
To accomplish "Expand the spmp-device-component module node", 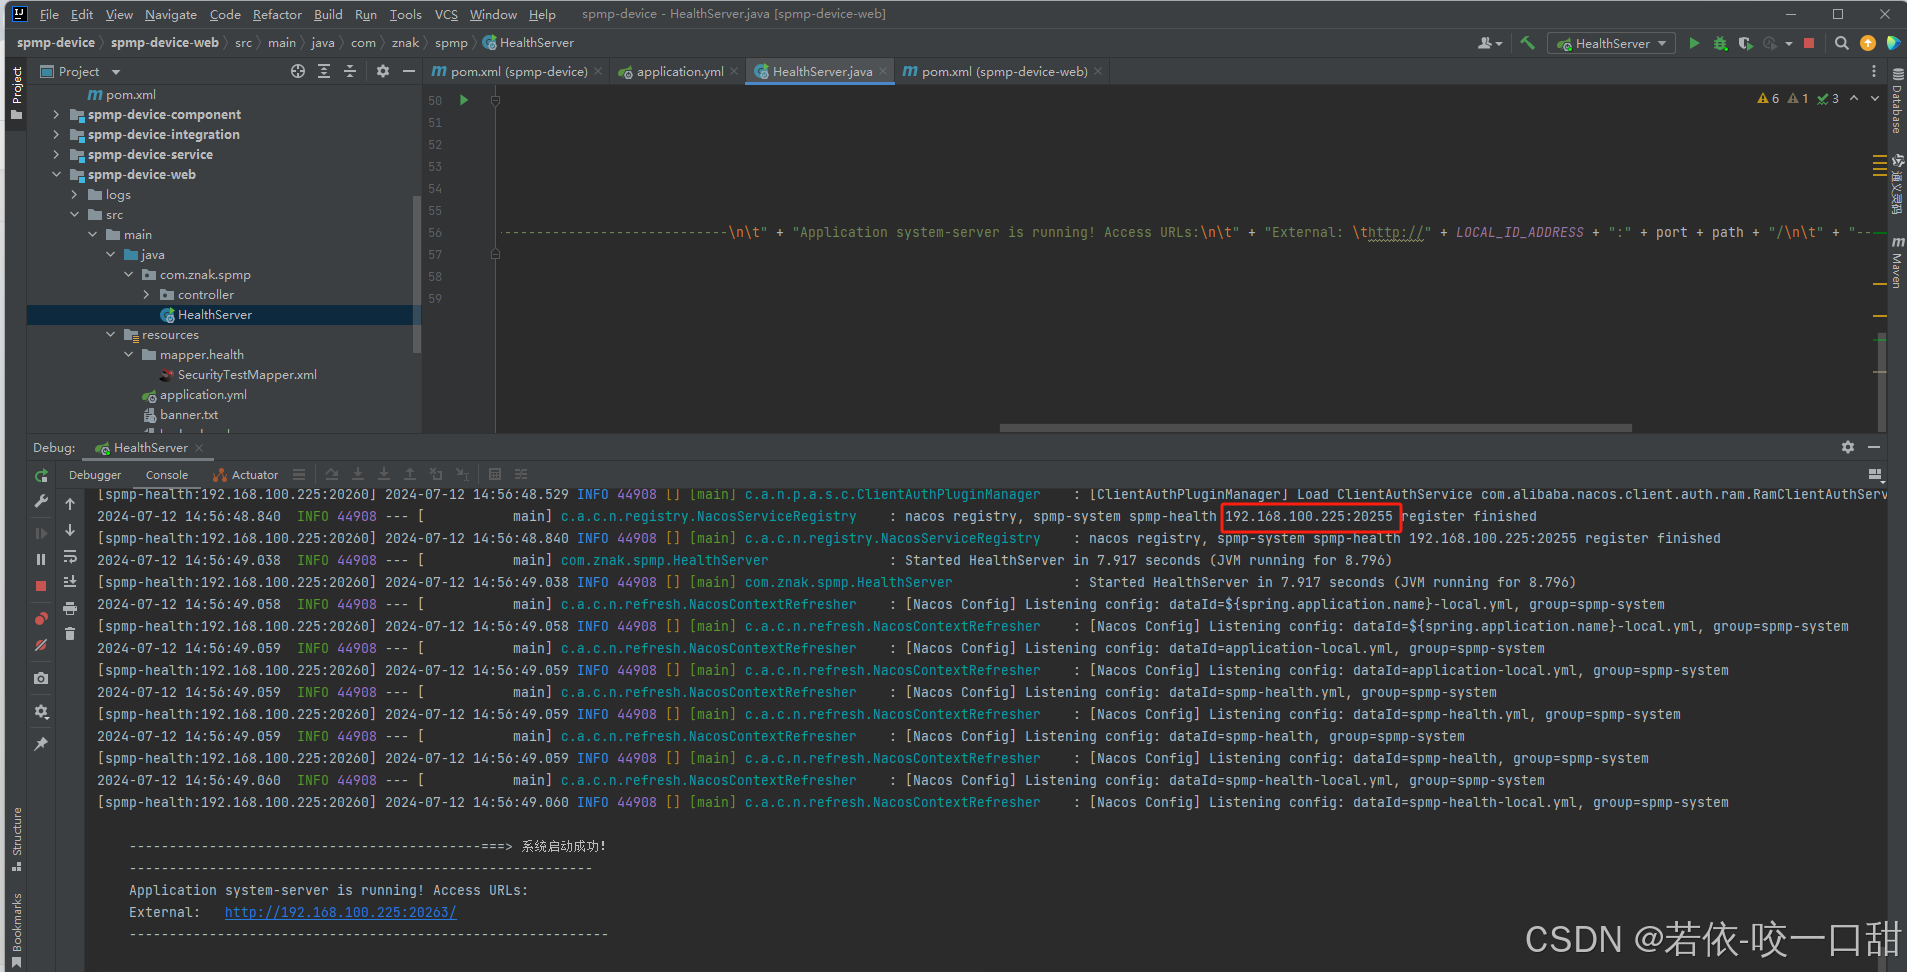I will pos(56,115).
